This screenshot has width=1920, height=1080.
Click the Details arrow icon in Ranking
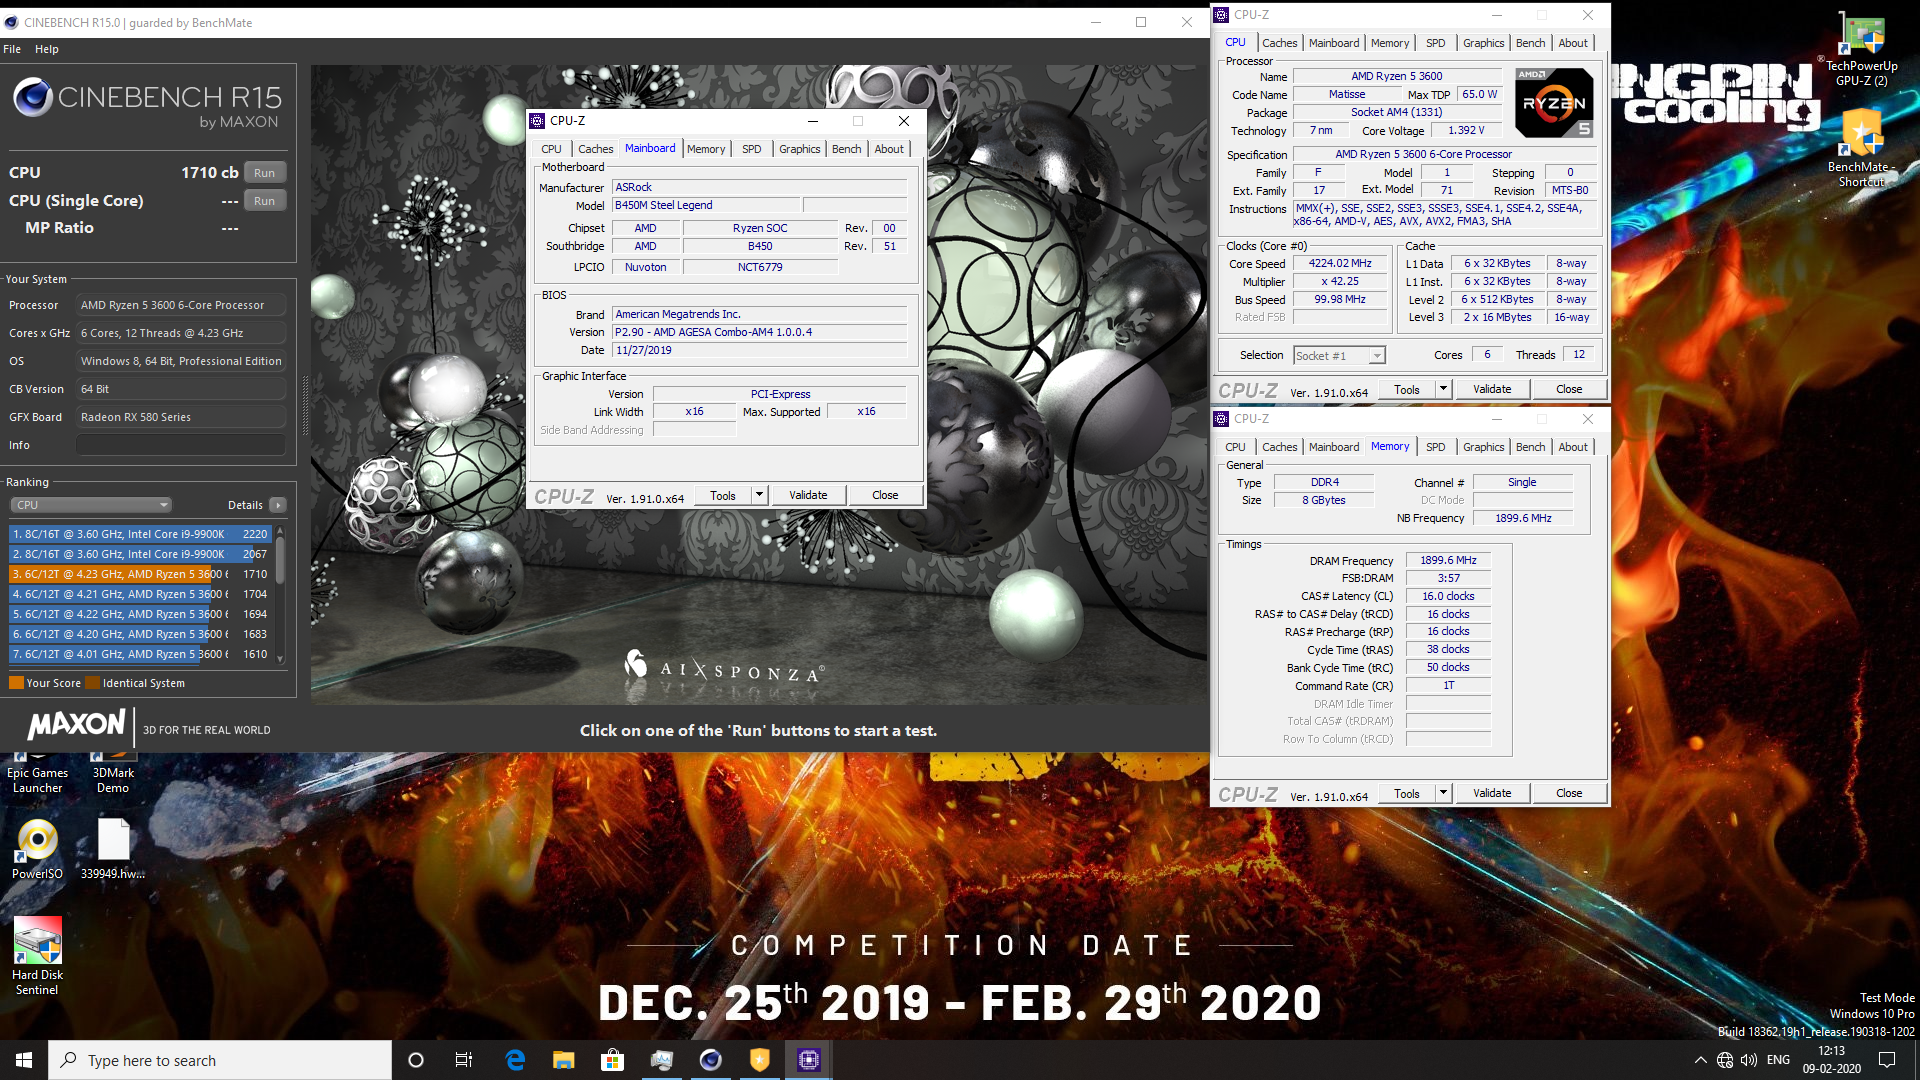click(278, 505)
